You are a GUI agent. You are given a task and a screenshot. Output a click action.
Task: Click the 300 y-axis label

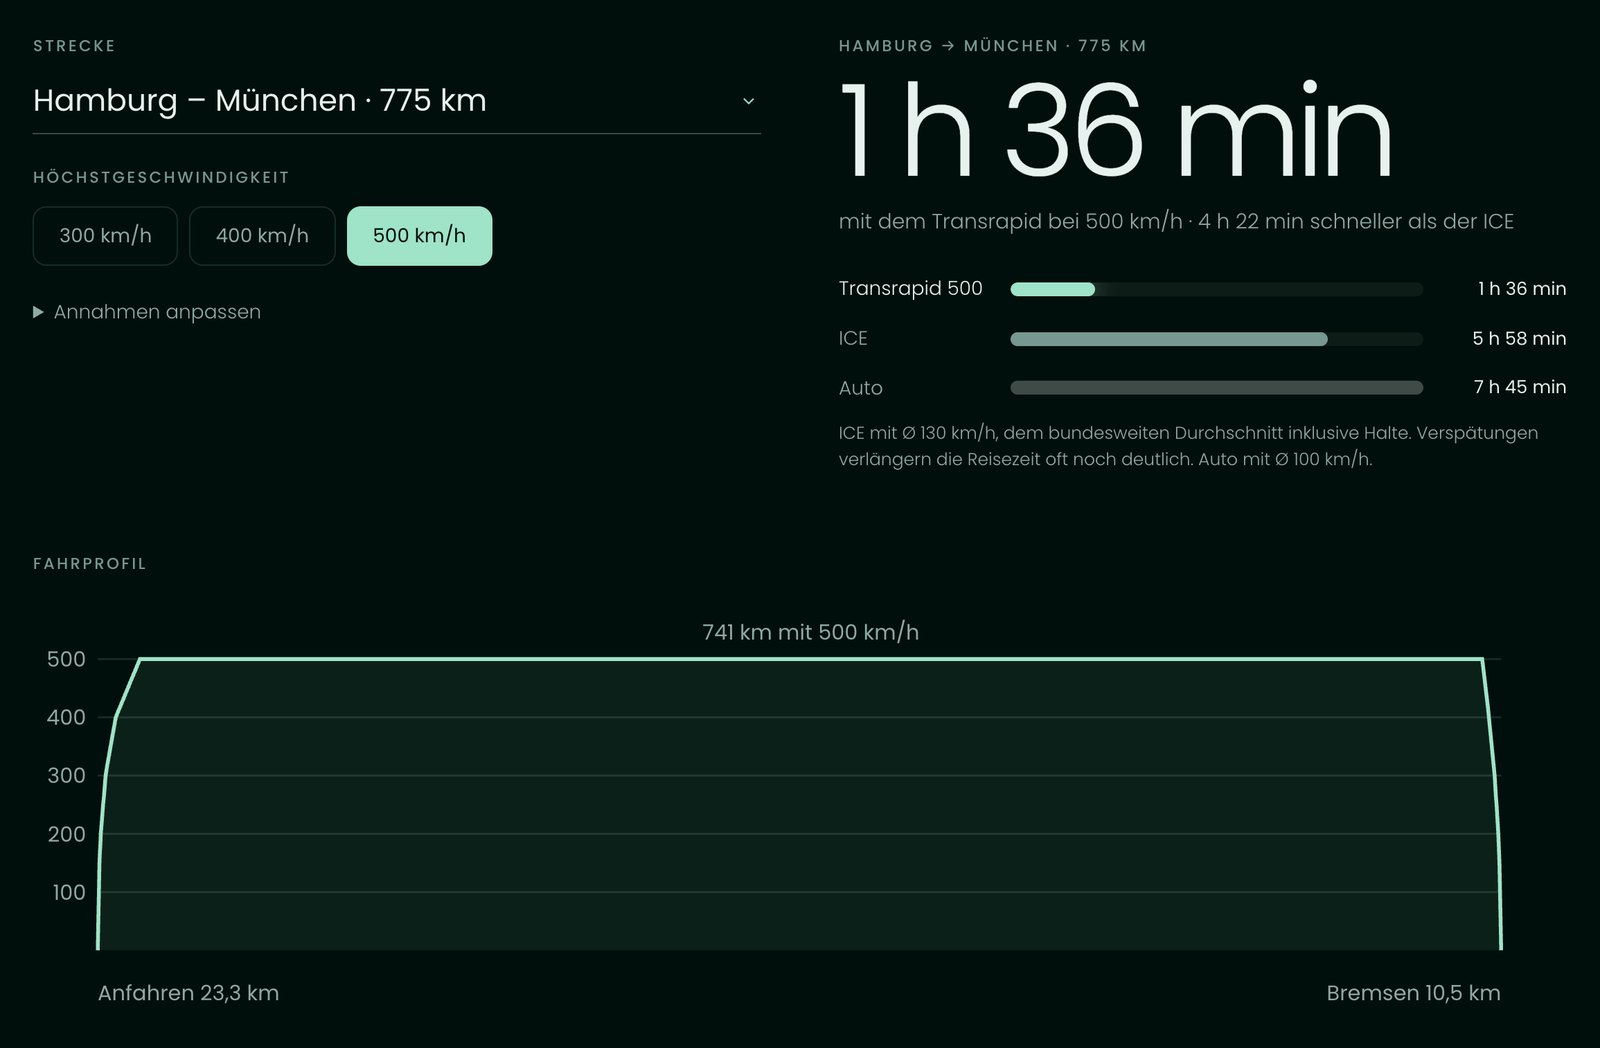click(66, 775)
